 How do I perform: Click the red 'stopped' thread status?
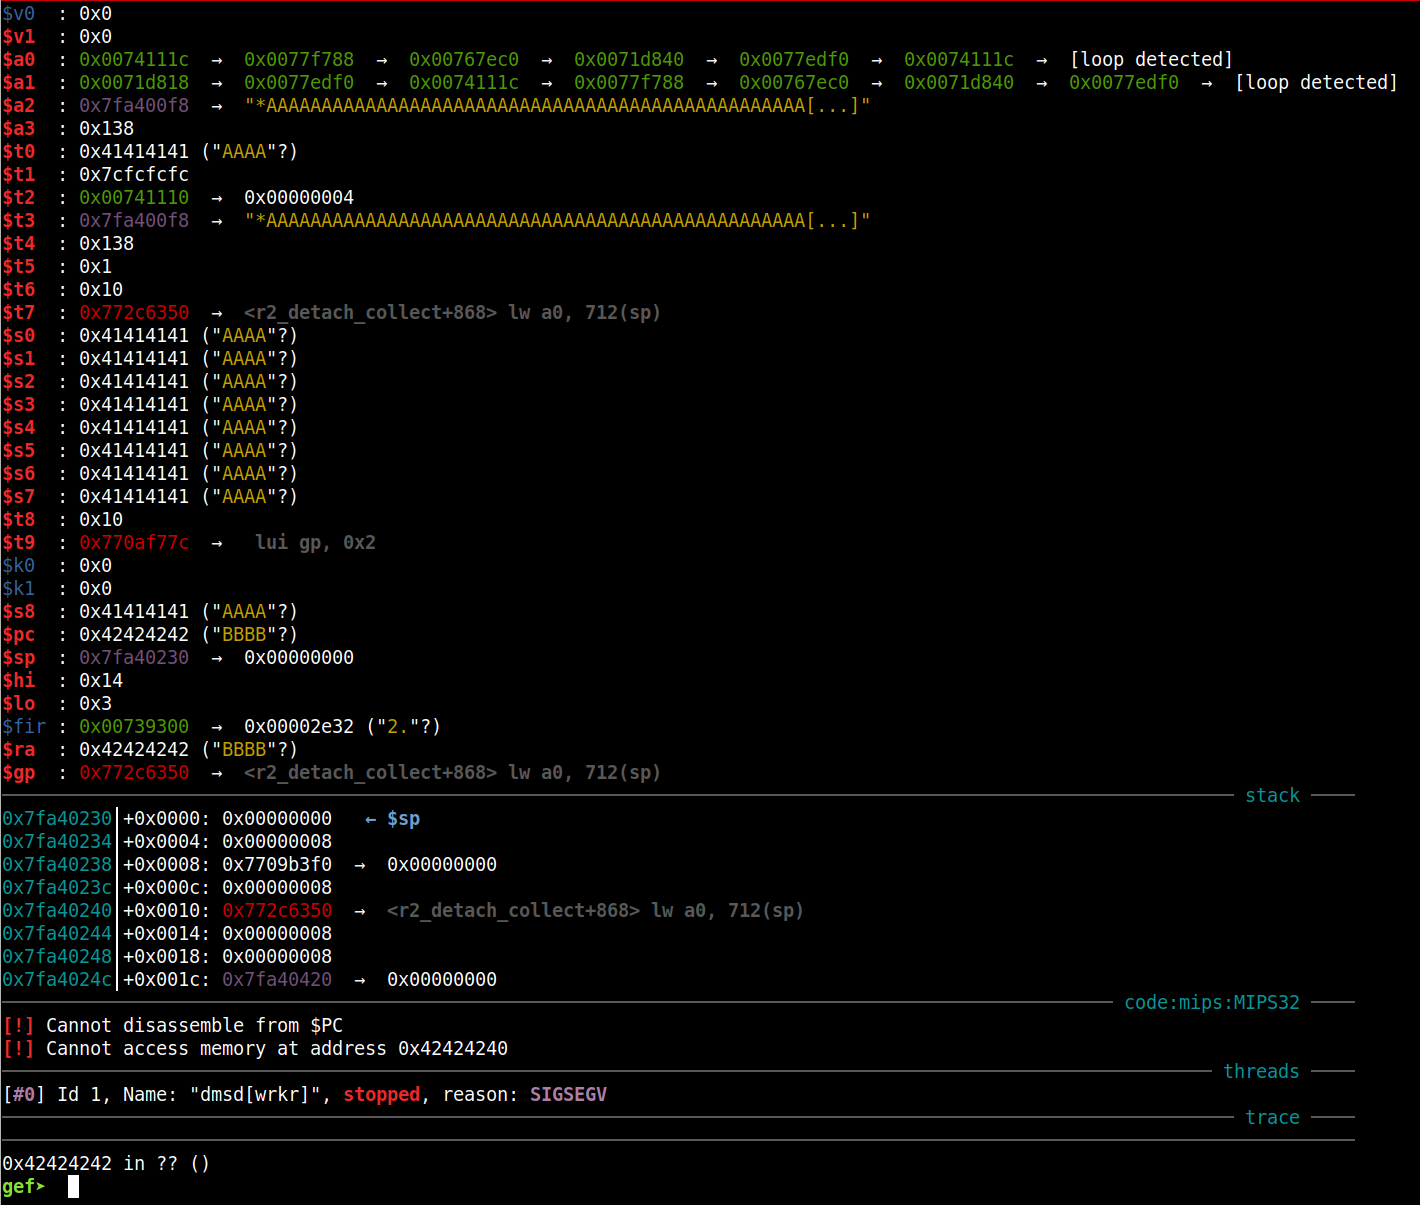click(x=381, y=1094)
